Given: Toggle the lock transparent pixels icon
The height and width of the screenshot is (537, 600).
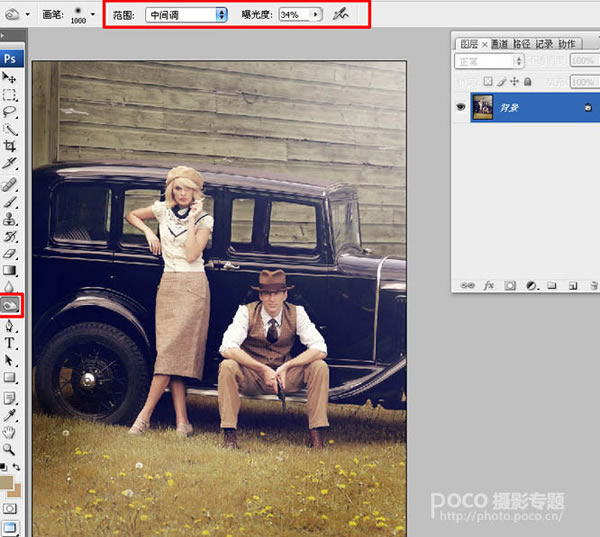Looking at the screenshot, I should [487, 81].
